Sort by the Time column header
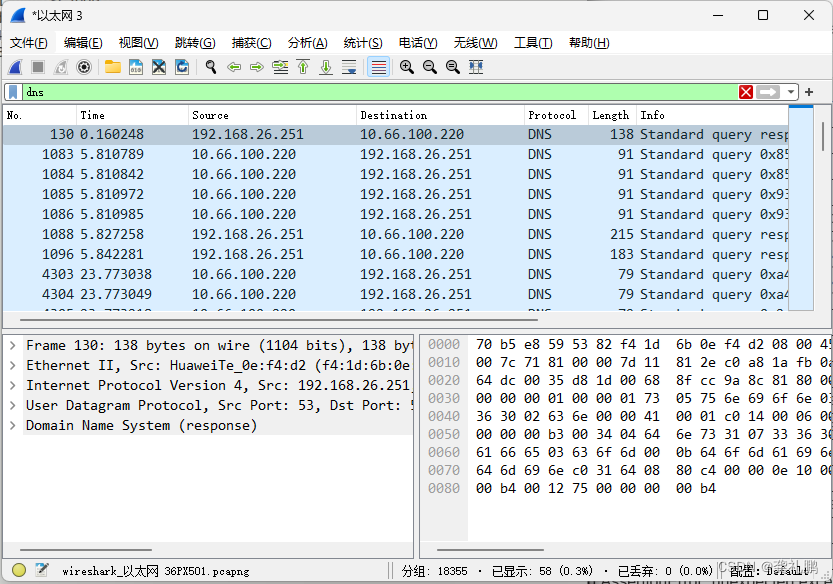The height and width of the screenshot is (584, 833). click(x=132, y=115)
